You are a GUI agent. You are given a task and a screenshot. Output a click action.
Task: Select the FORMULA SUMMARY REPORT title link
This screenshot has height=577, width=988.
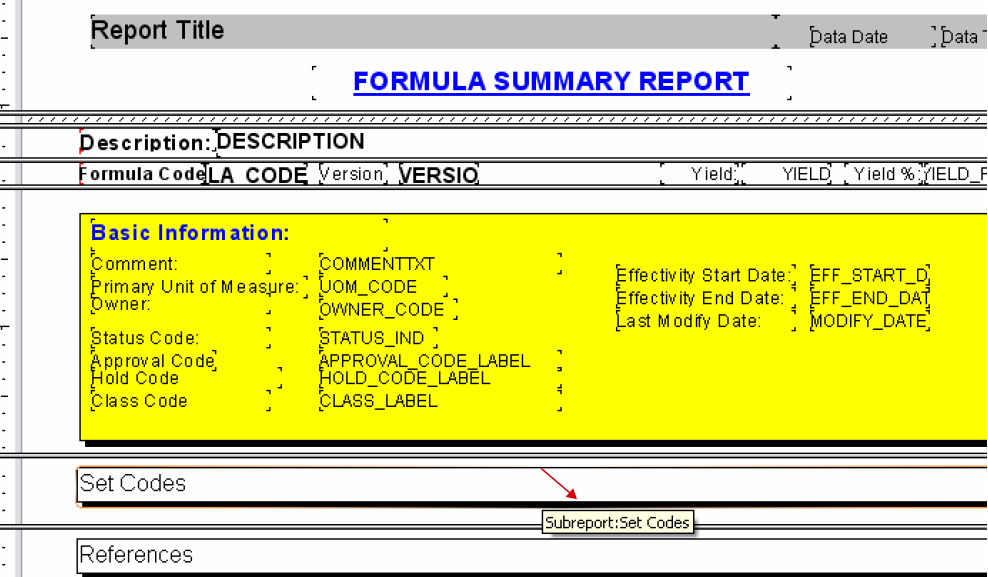tap(551, 80)
